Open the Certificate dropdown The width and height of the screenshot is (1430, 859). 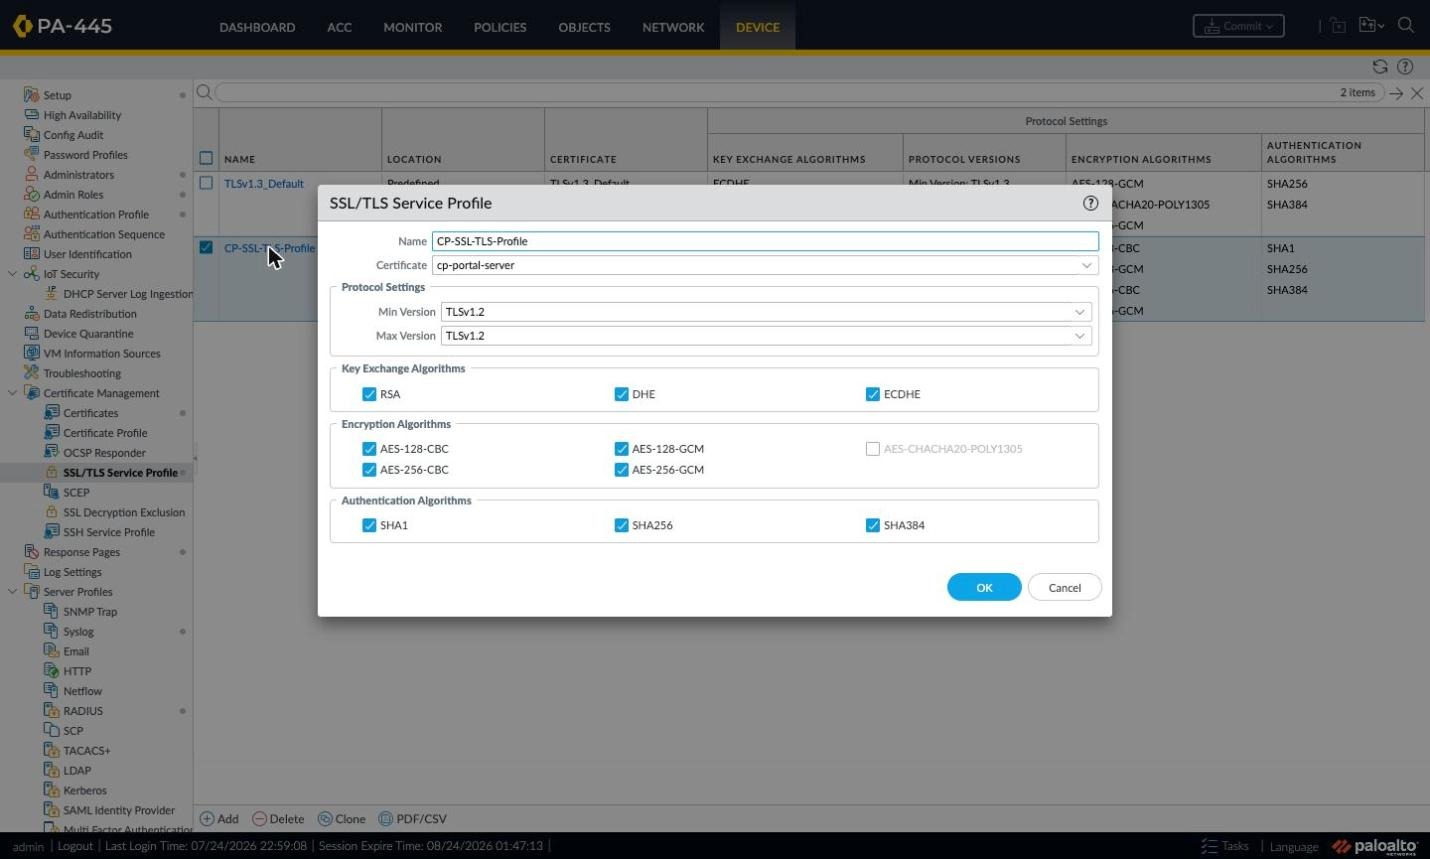pos(1086,265)
